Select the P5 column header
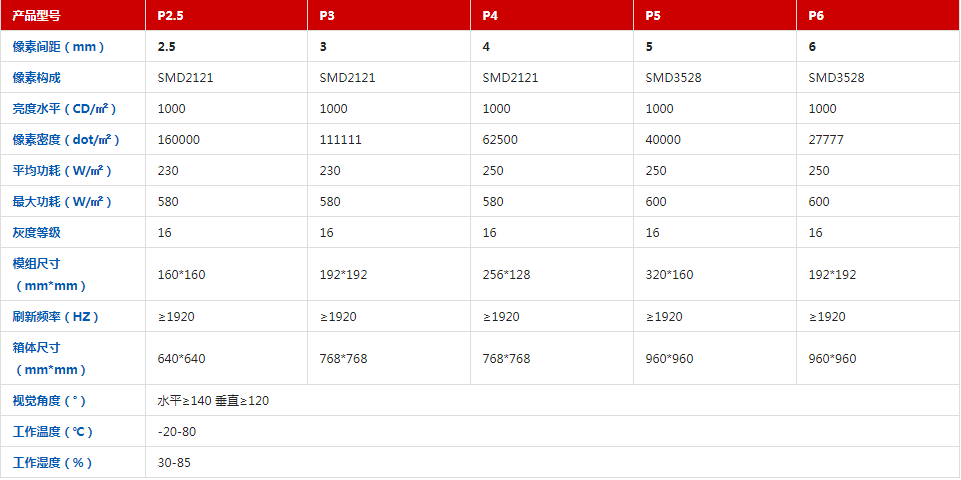This screenshot has height=480, width=961. (x=653, y=16)
